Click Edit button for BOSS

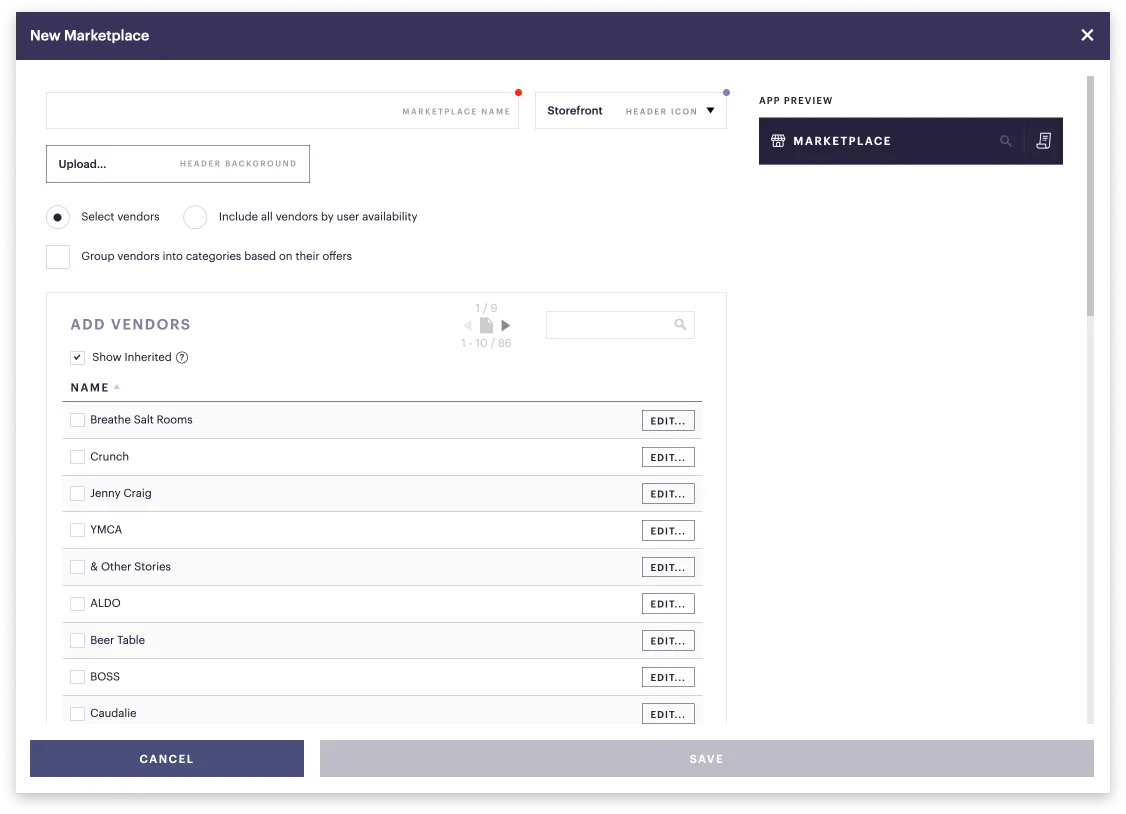(x=668, y=677)
